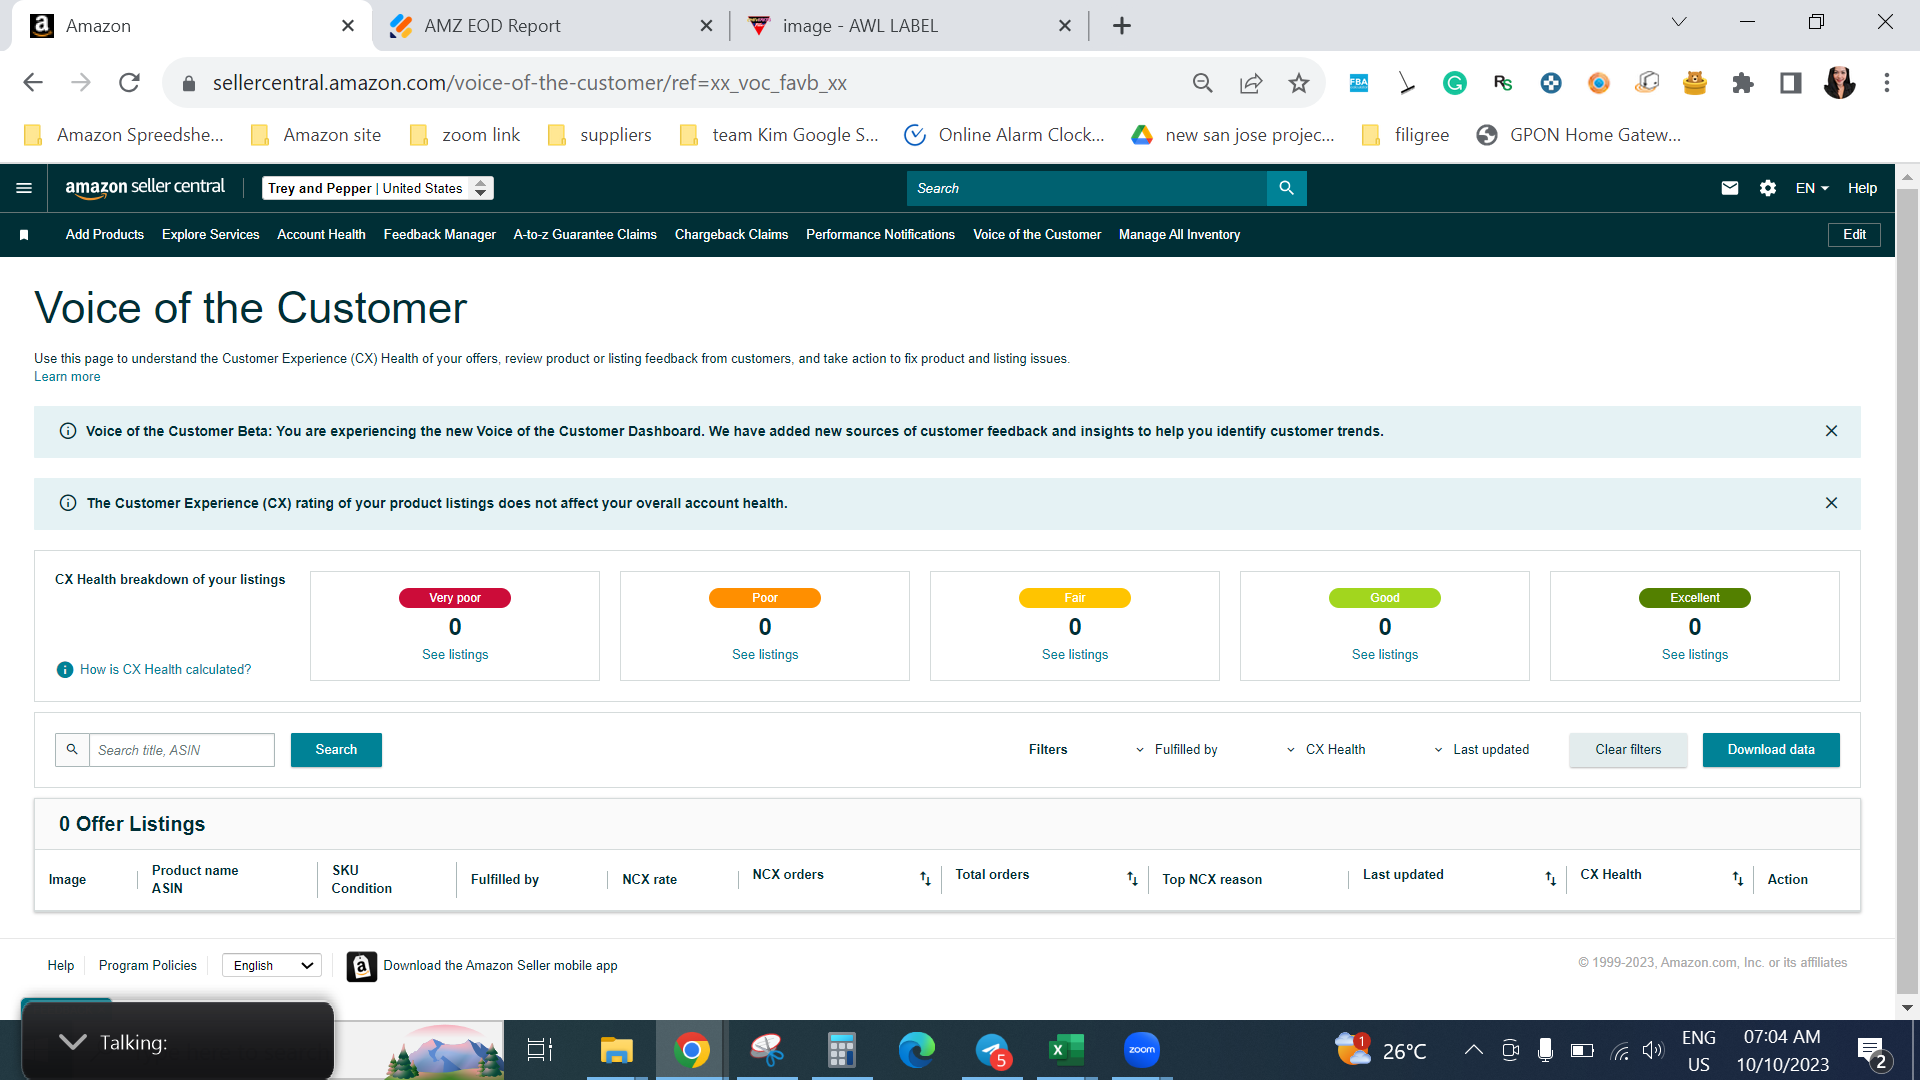The image size is (1920, 1080).
Task: Open Excel from the taskbar
Action: coord(1066,1050)
